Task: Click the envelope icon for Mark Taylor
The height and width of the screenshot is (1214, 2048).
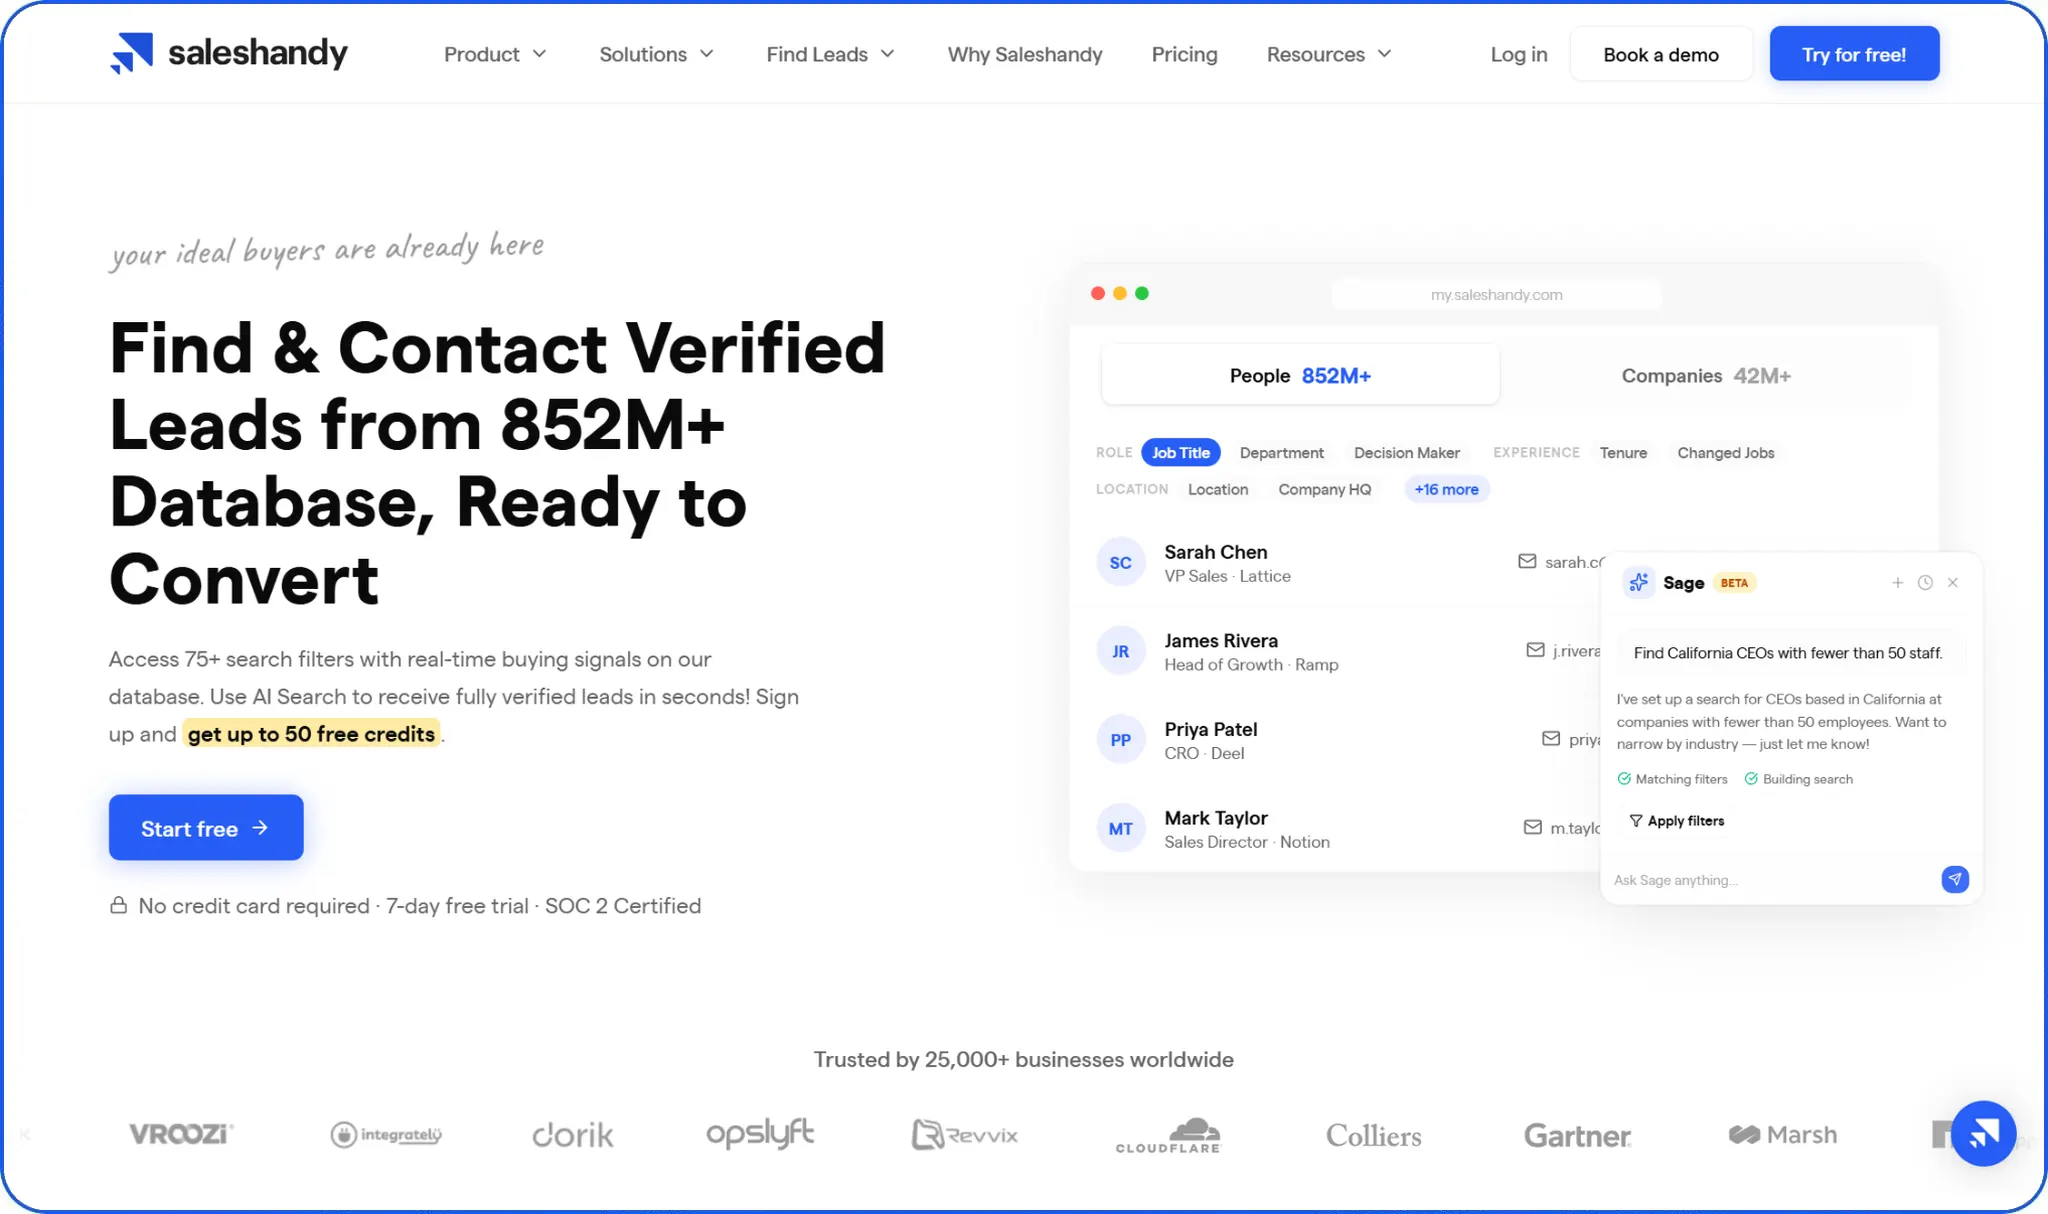Action: pyautogui.click(x=1532, y=827)
